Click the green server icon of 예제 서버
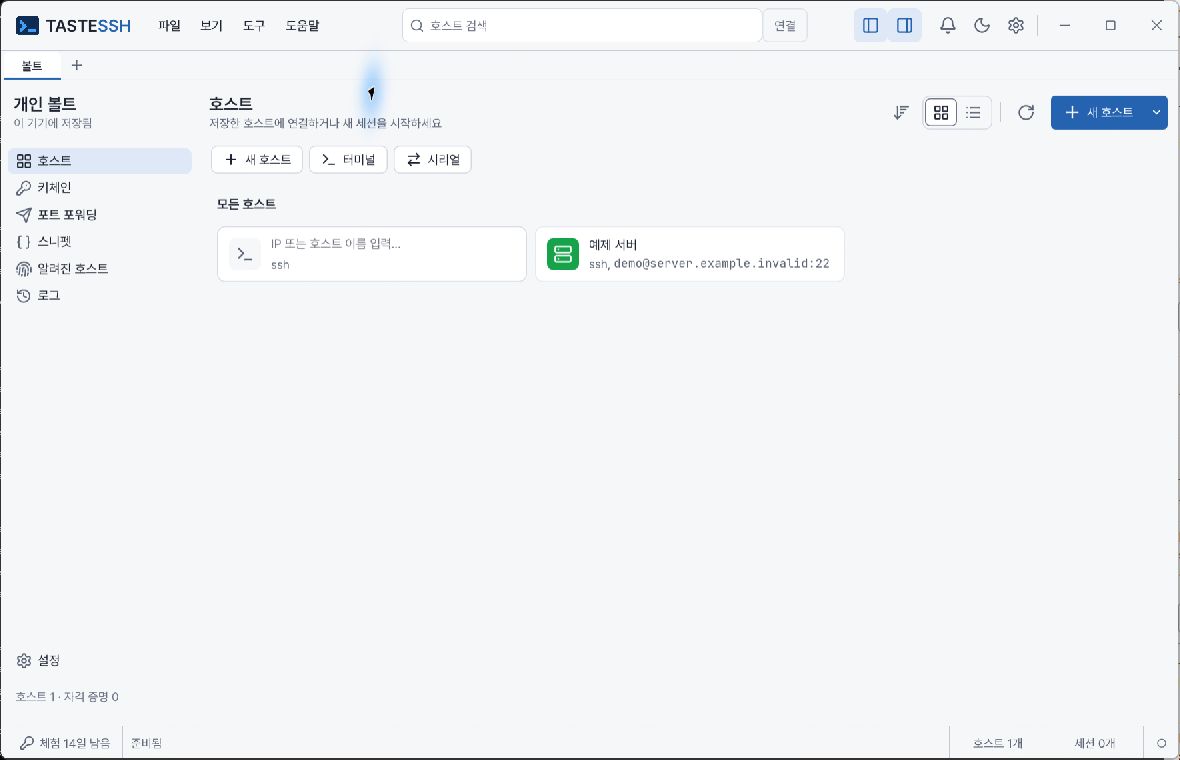 pos(563,254)
